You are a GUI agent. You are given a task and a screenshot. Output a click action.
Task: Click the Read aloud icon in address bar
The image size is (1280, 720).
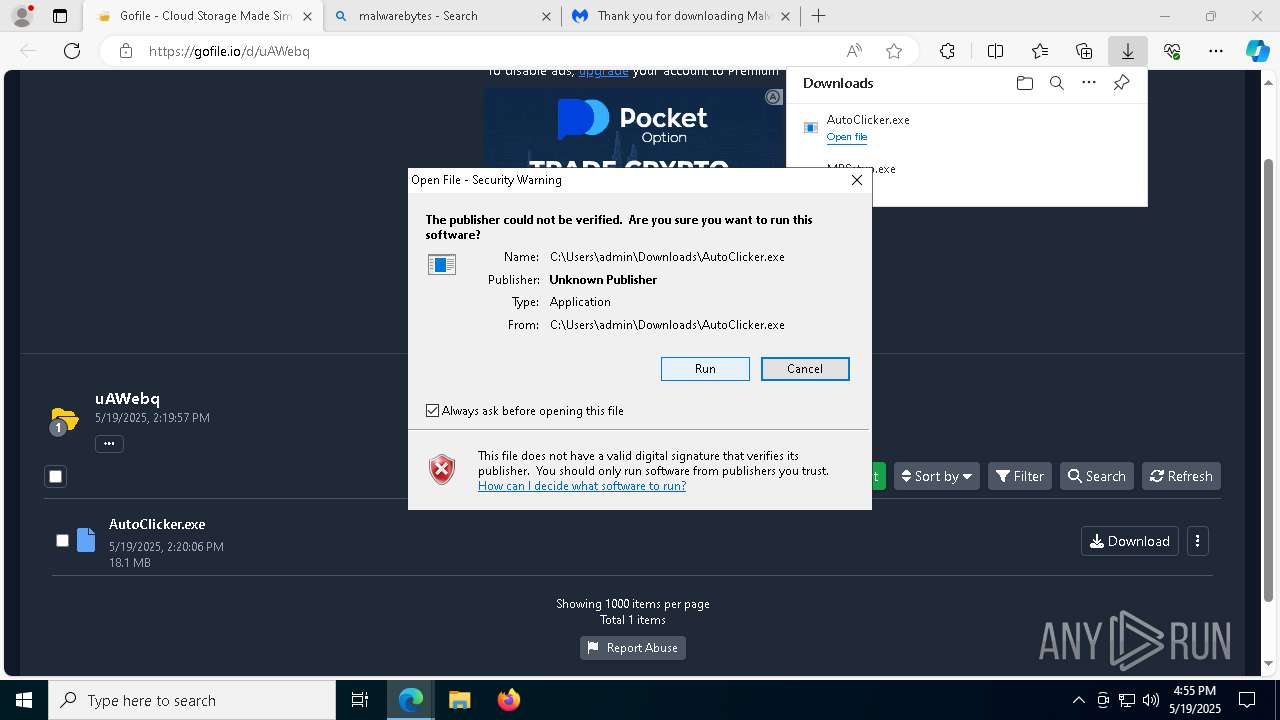854,51
